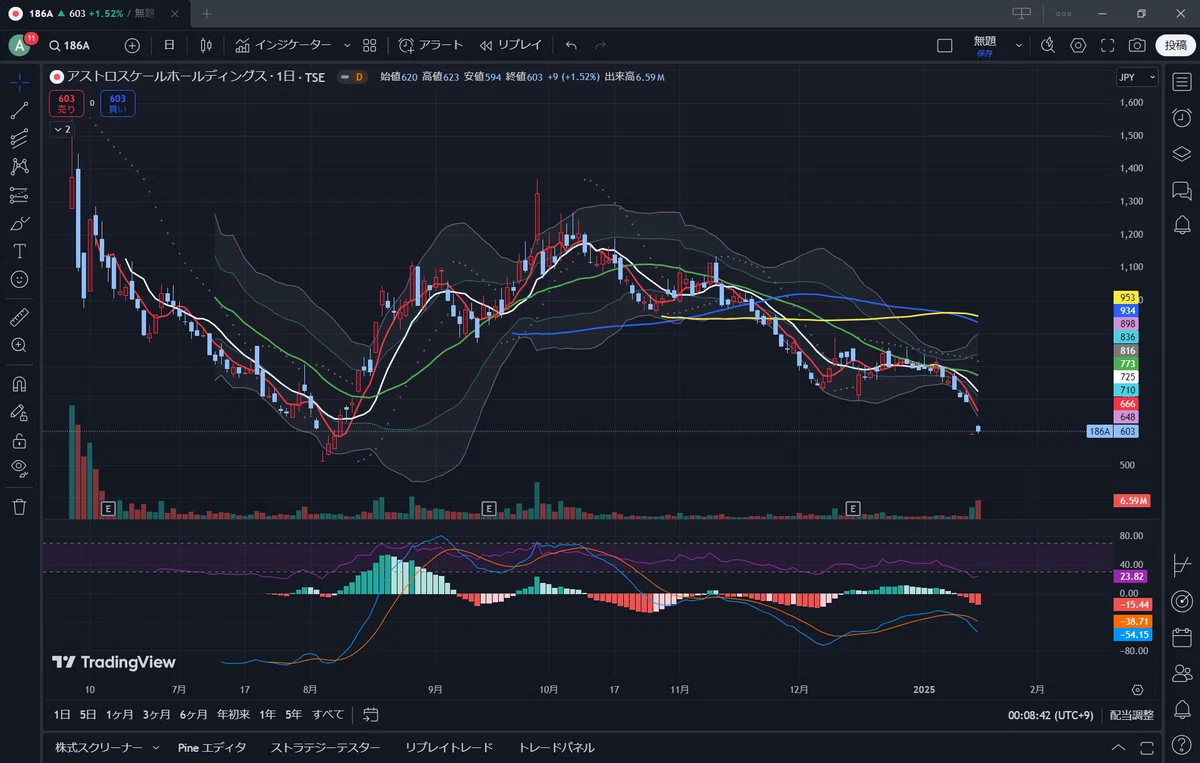This screenshot has width=1200, height=763.
Task: Click the yellow 953 price label
Action: point(1127,298)
